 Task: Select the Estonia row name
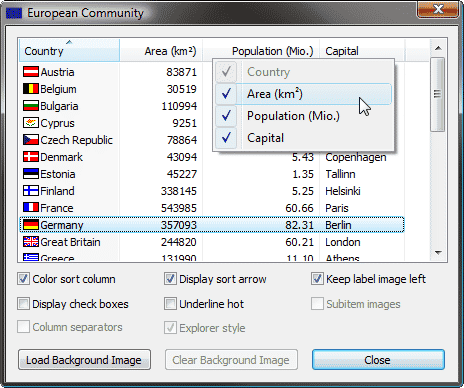click(58, 174)
